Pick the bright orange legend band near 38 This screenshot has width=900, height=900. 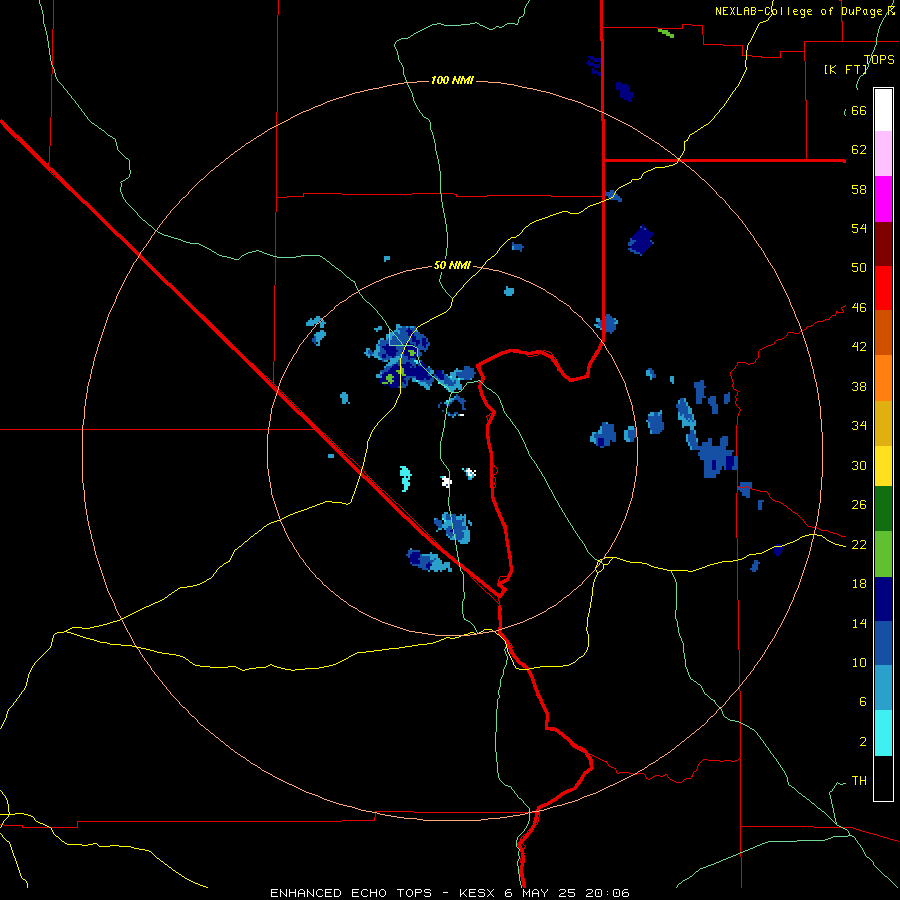pos(883,377)
